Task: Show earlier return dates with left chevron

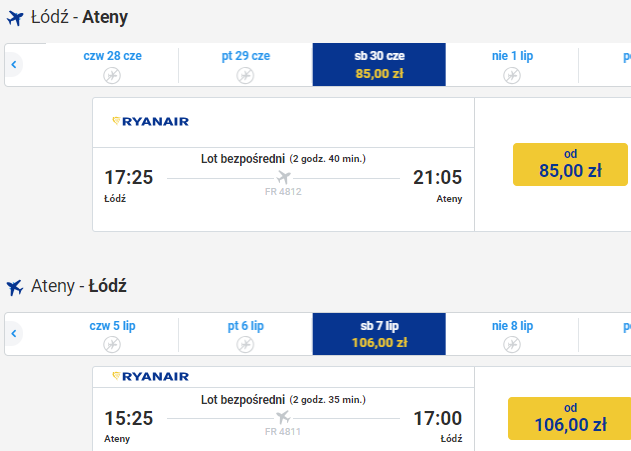Action: (14, 334)
